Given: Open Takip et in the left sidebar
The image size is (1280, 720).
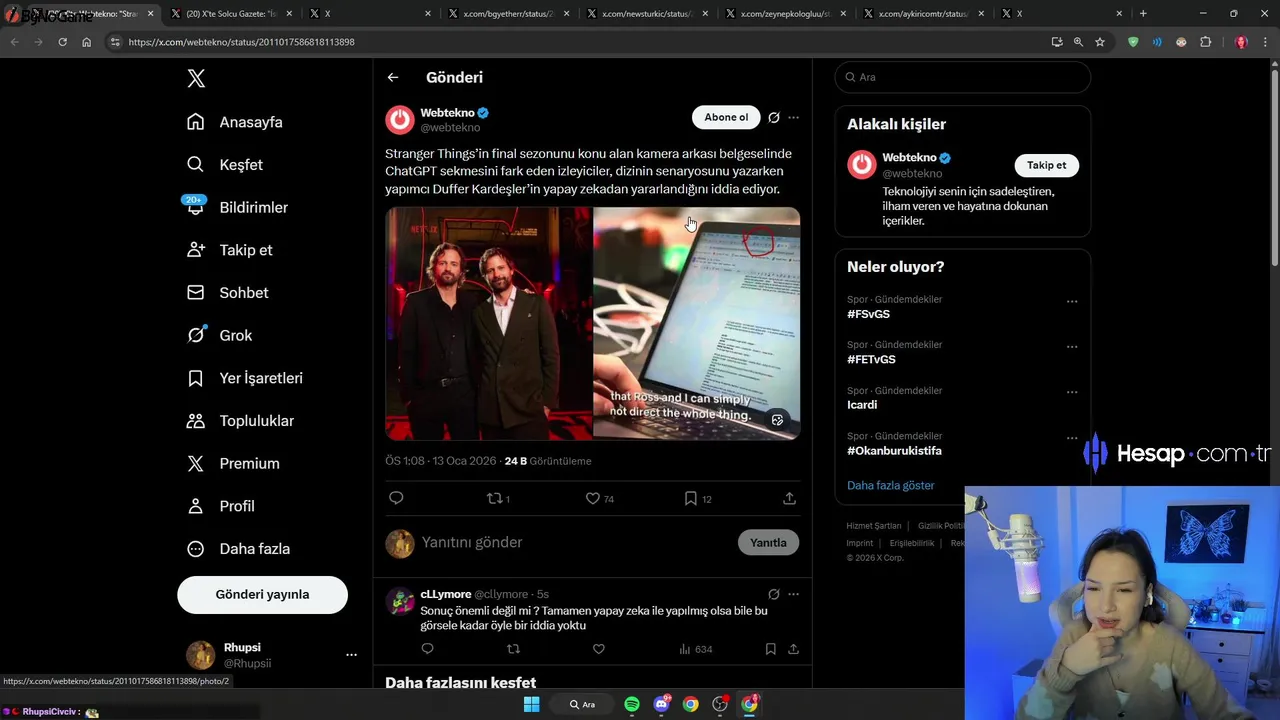Looking at the screenshot, I should 229,250.
